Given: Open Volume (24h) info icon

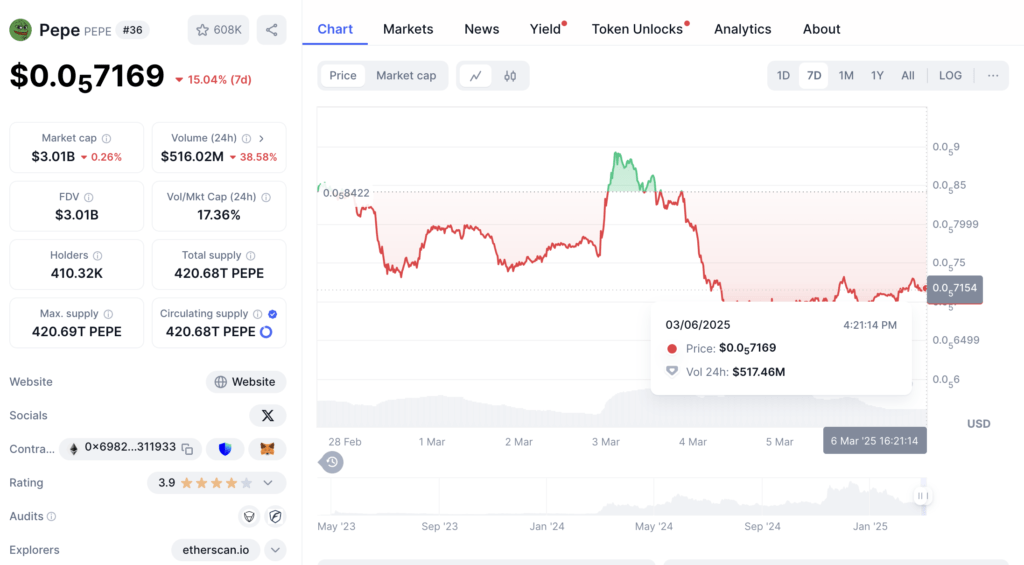Looking at the screenshot, I should coord(246,138).
